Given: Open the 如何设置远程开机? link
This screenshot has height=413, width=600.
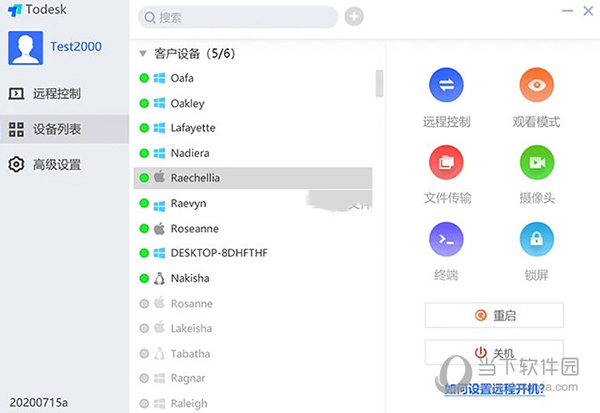Looking at the screenshot, I should [494, 389].
